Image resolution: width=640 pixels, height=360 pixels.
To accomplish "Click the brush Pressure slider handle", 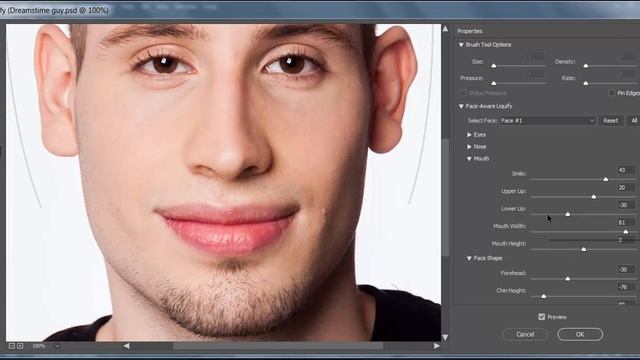I will [493, 83].
